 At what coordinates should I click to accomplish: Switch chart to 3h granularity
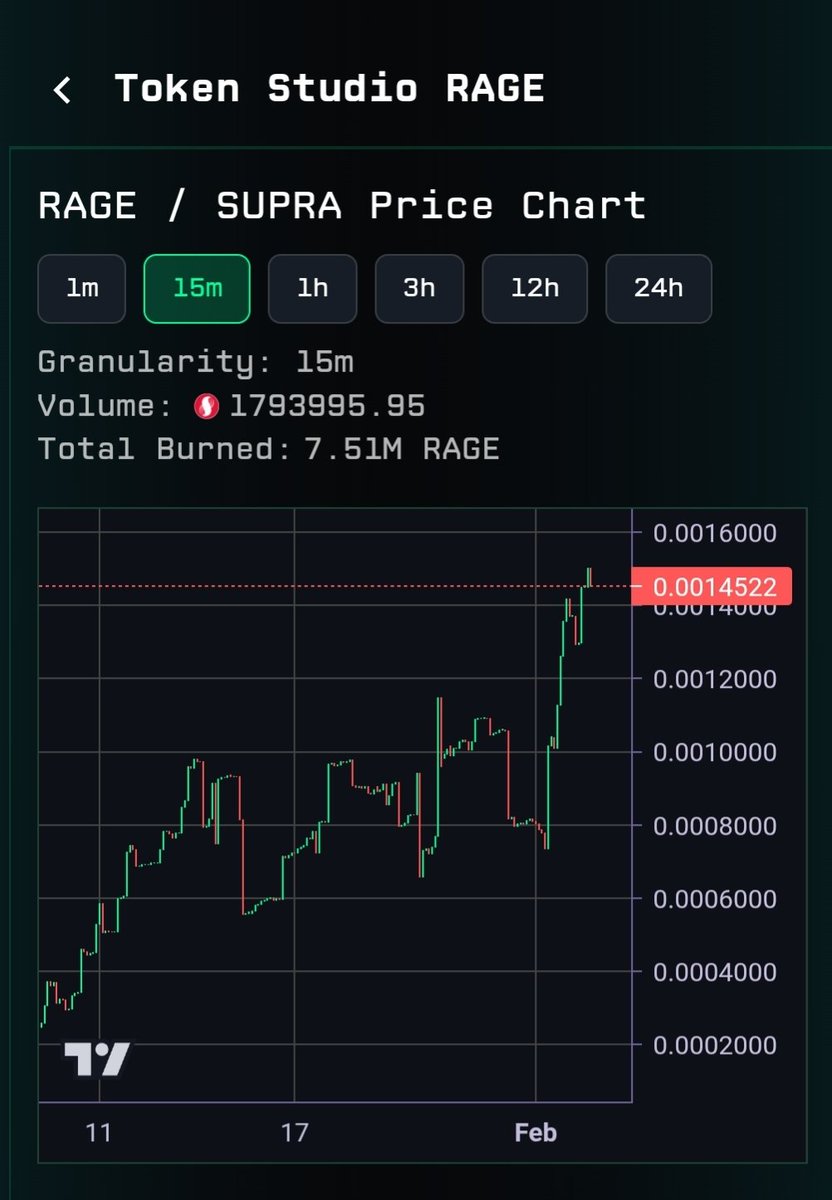[419, 289]
